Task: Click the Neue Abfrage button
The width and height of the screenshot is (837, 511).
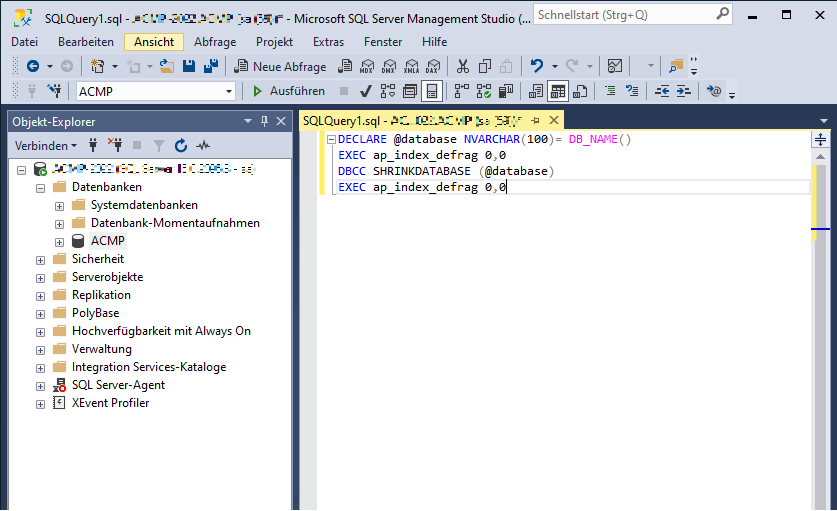Action: pos(280,66)
